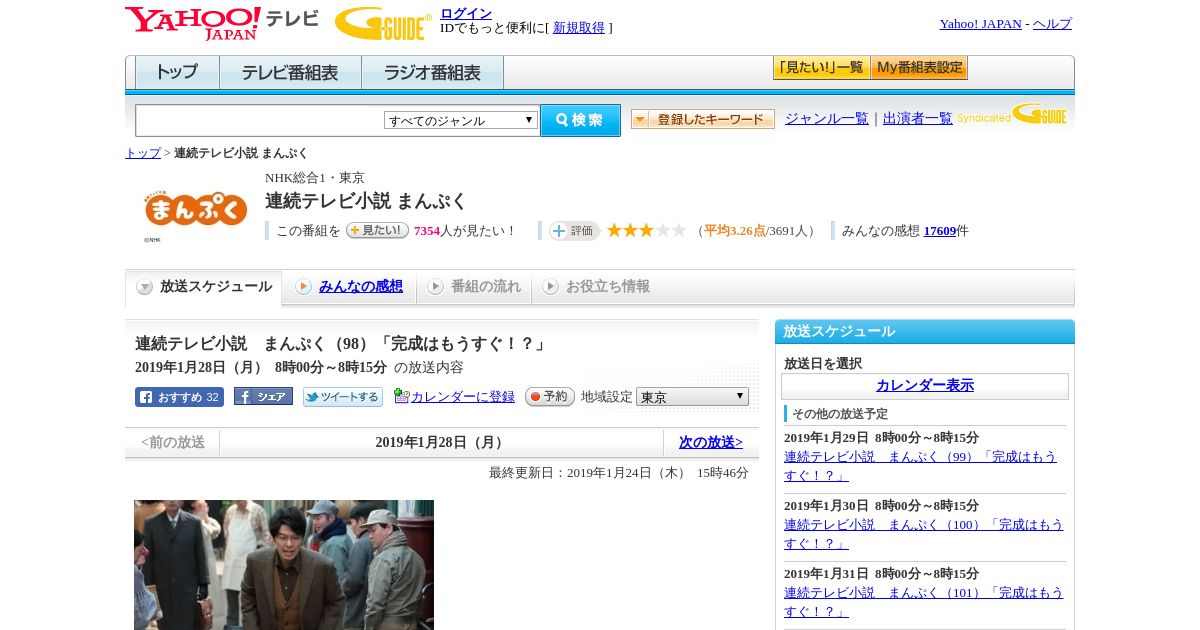Select the お役立ち情報 tab
The image size is (1200, 630).
pos(596,287)
